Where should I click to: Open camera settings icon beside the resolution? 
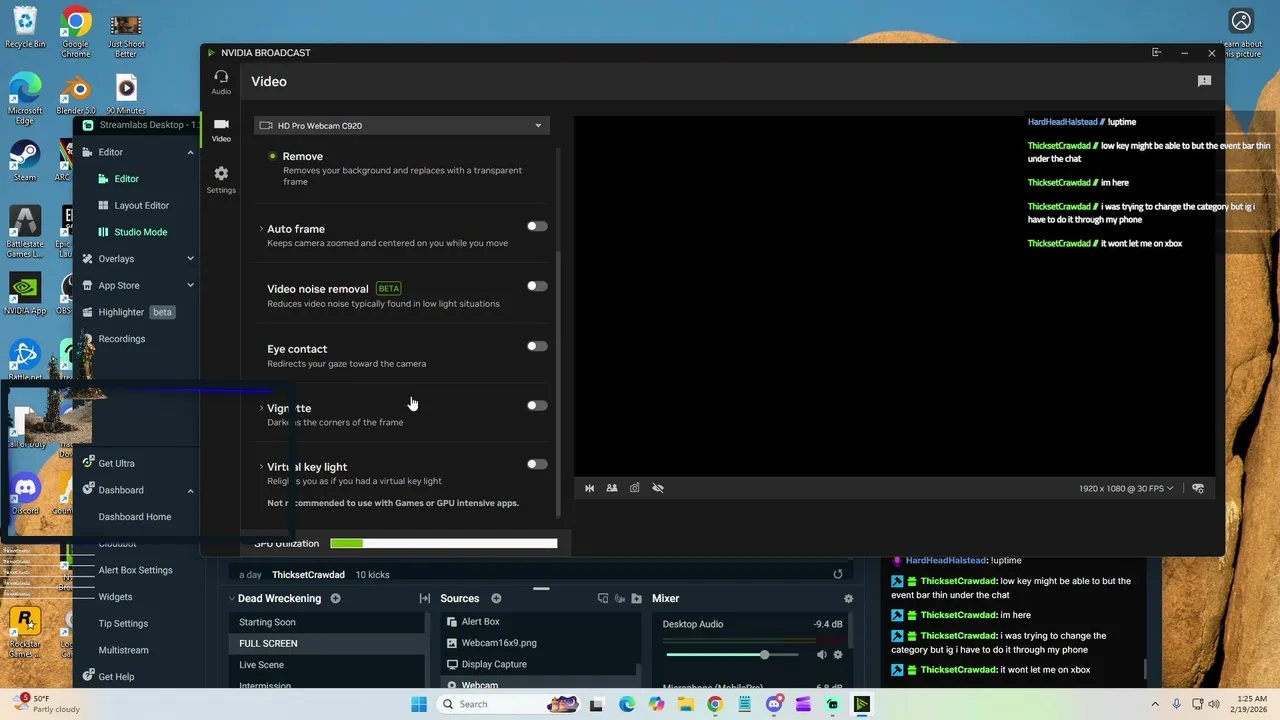click(x=1198, y=488)
